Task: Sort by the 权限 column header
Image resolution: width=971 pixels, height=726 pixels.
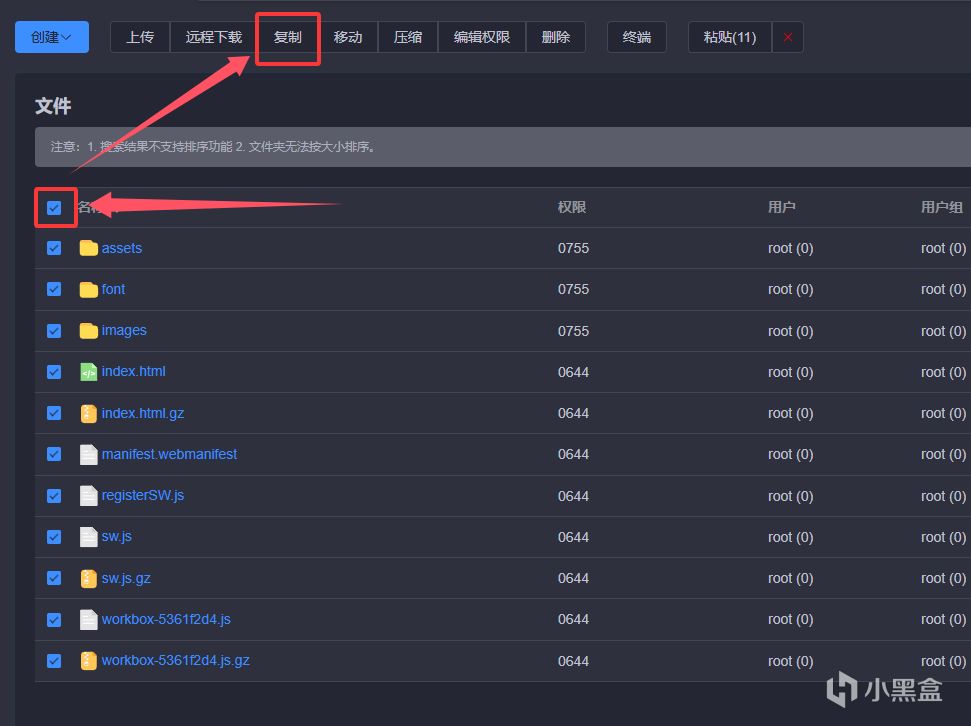Action: click(572, 208)
